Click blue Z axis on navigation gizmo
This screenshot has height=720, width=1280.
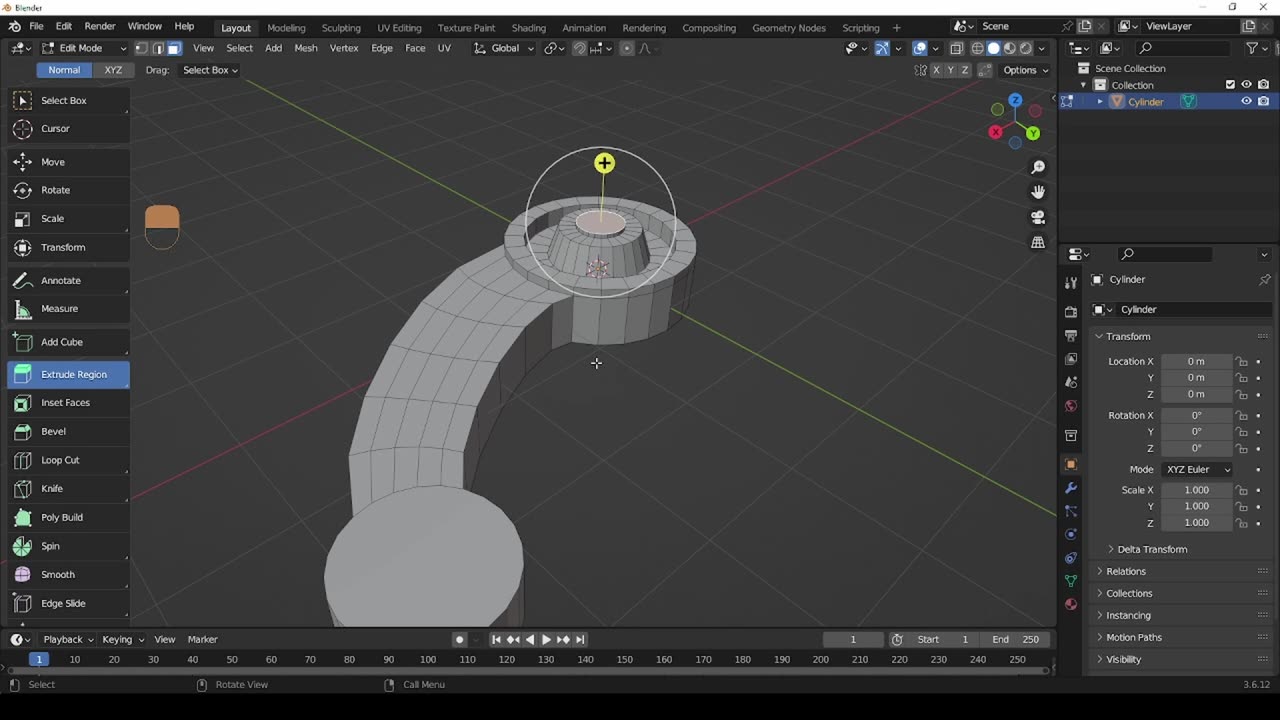tap(1015, 100)
